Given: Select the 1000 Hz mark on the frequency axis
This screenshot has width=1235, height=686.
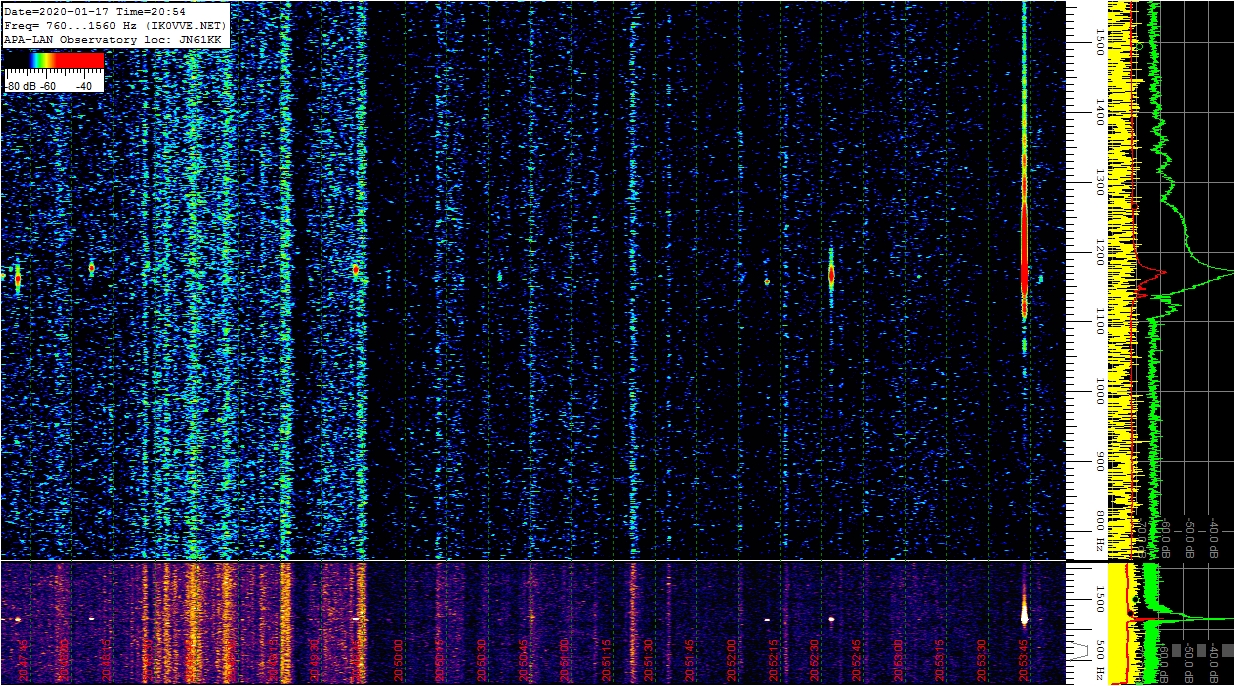Looking at the screenshot, I should click(x=1098, y=392).
